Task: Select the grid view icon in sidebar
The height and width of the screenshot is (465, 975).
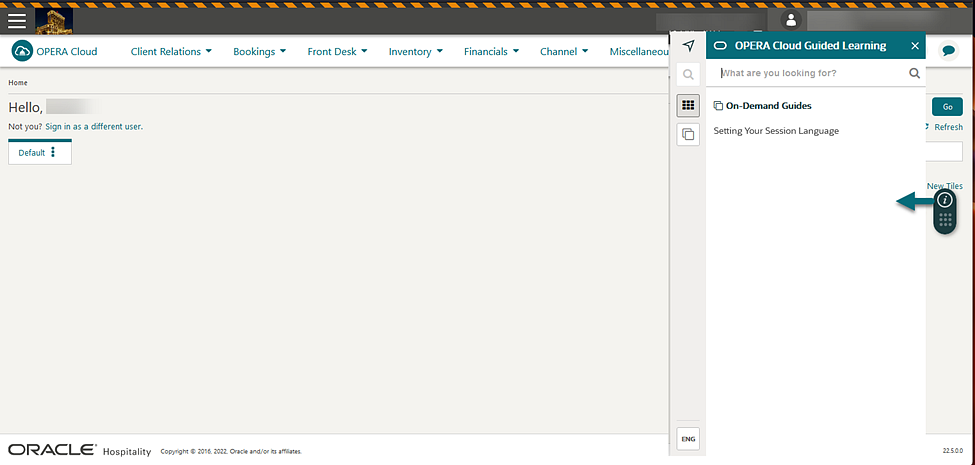Action: [688, 105]
